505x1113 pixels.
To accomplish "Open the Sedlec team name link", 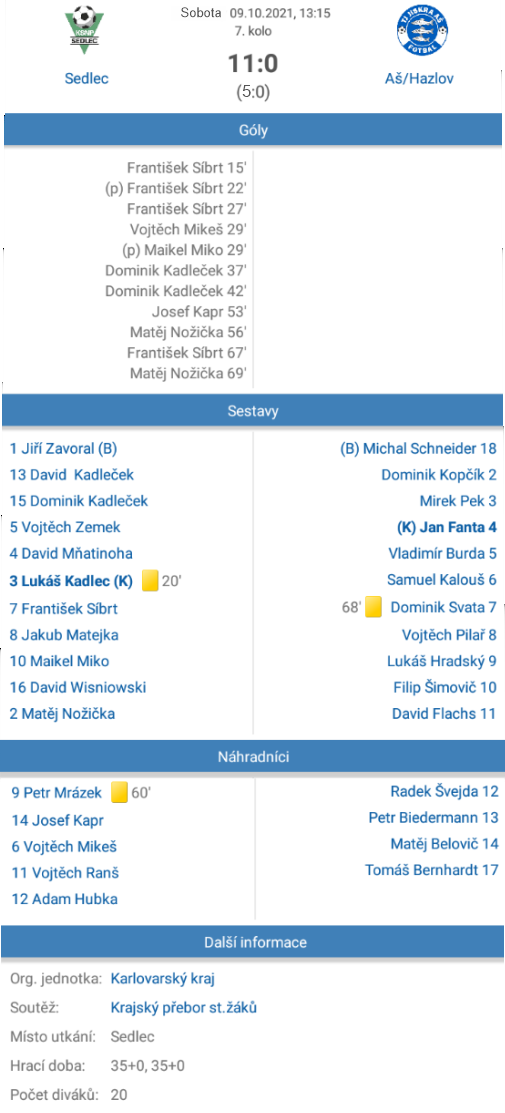I will tap(87, 78).
